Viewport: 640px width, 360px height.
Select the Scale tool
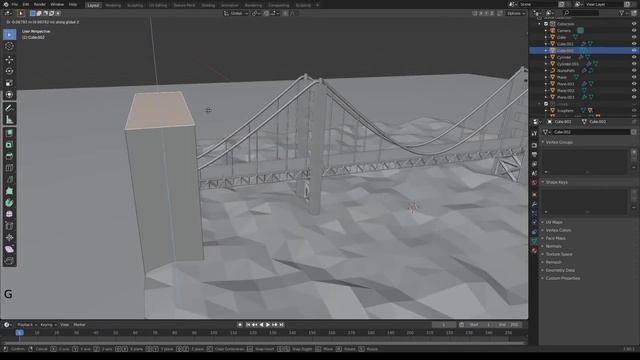pos(9,83)
